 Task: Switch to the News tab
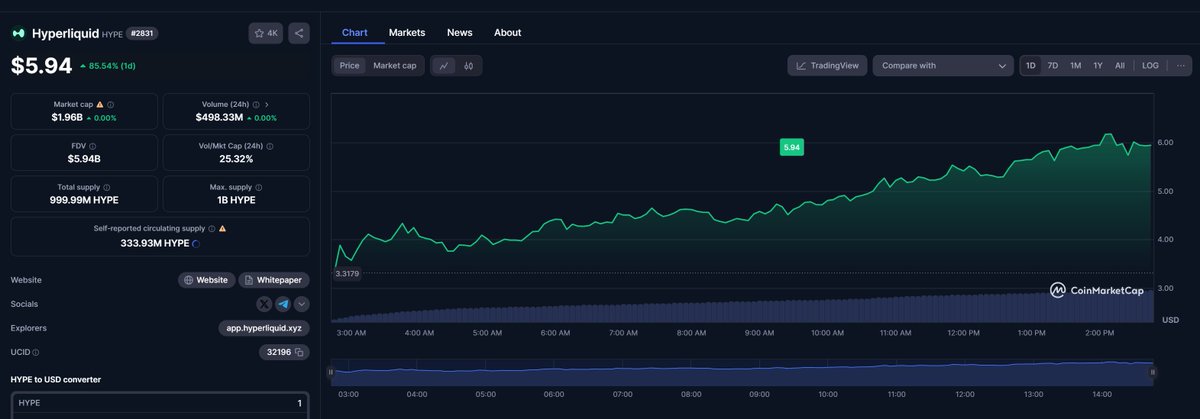click(460, 32)
